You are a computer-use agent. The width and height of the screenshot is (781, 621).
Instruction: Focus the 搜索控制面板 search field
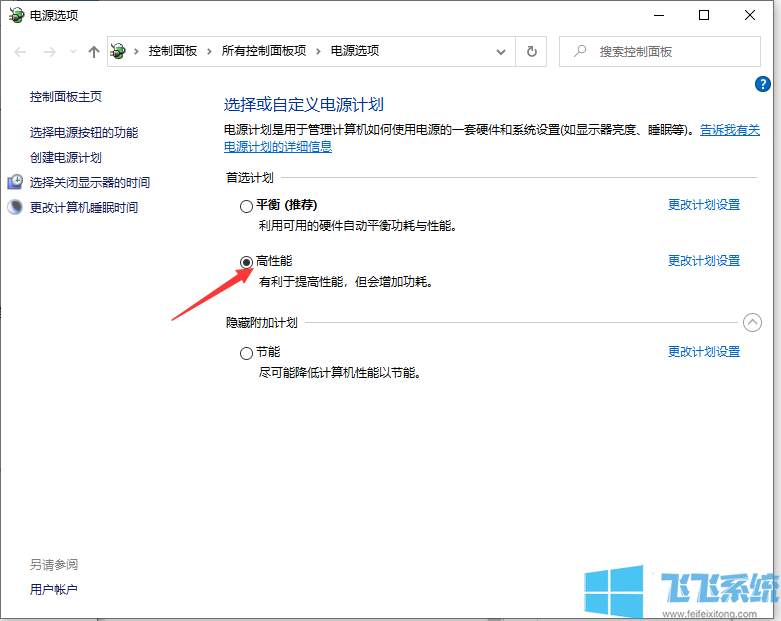click(x=659, y=51)
